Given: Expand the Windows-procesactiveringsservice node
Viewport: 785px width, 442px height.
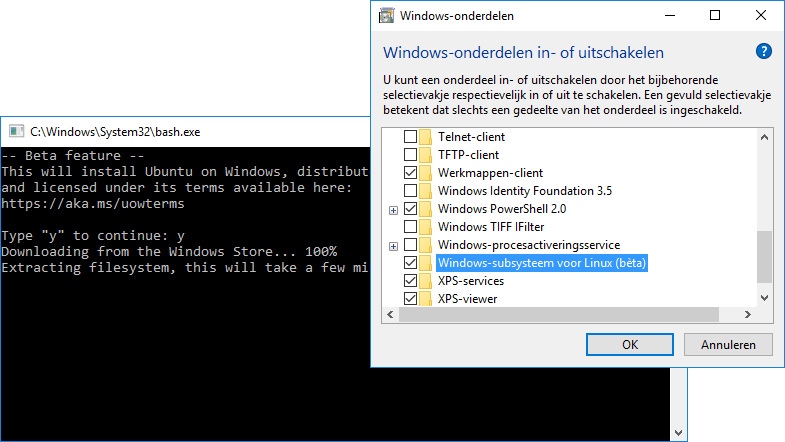Looking at the screenshot, I should [x=393, y=246].
